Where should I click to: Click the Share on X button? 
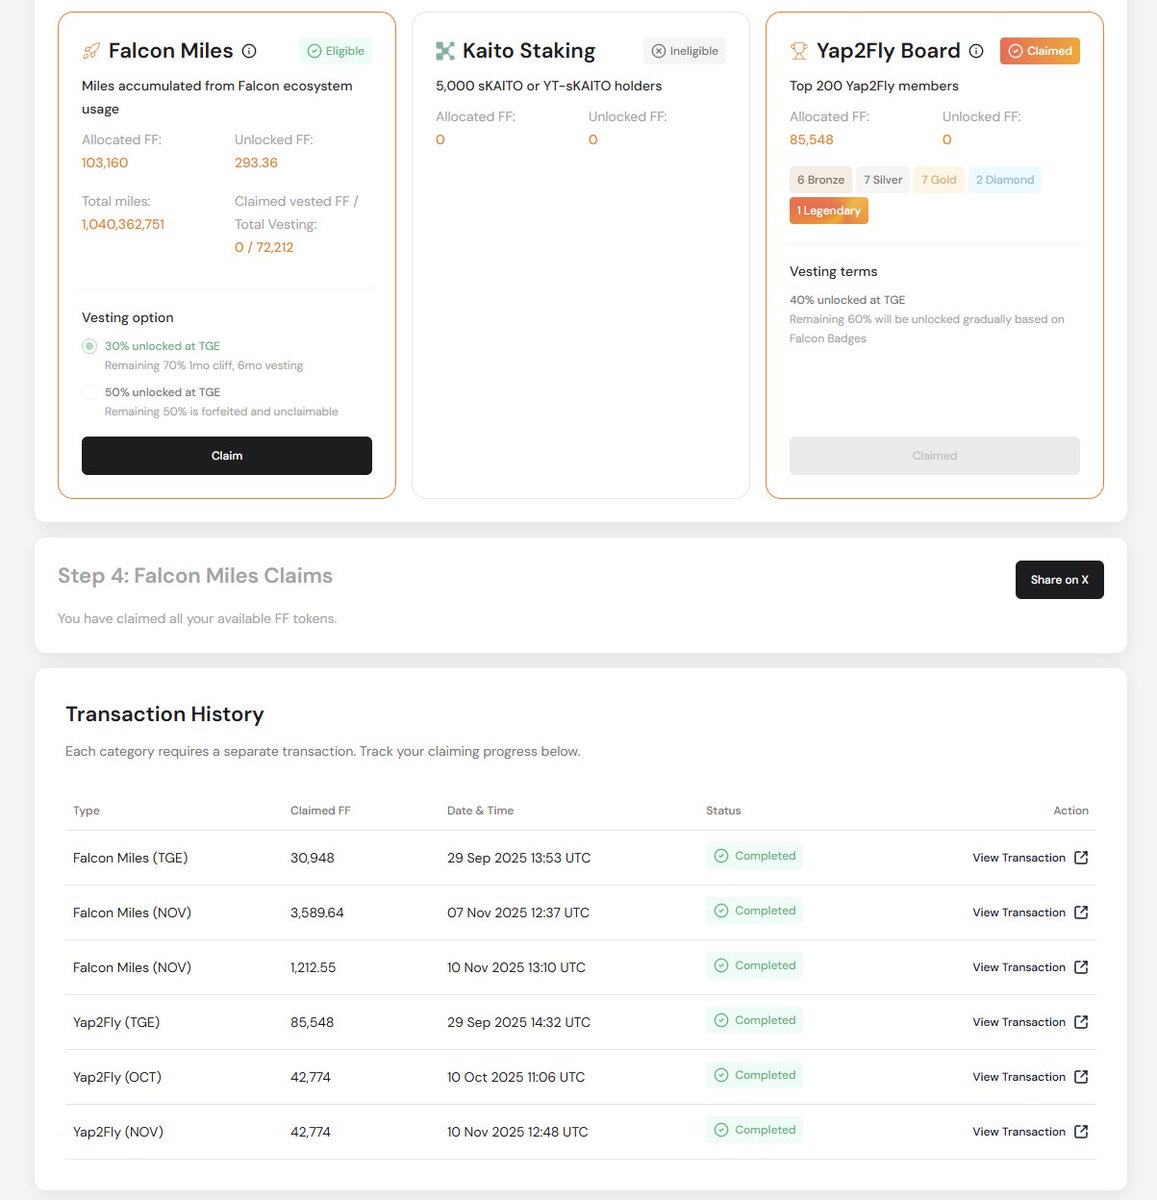pos(1060,580)
